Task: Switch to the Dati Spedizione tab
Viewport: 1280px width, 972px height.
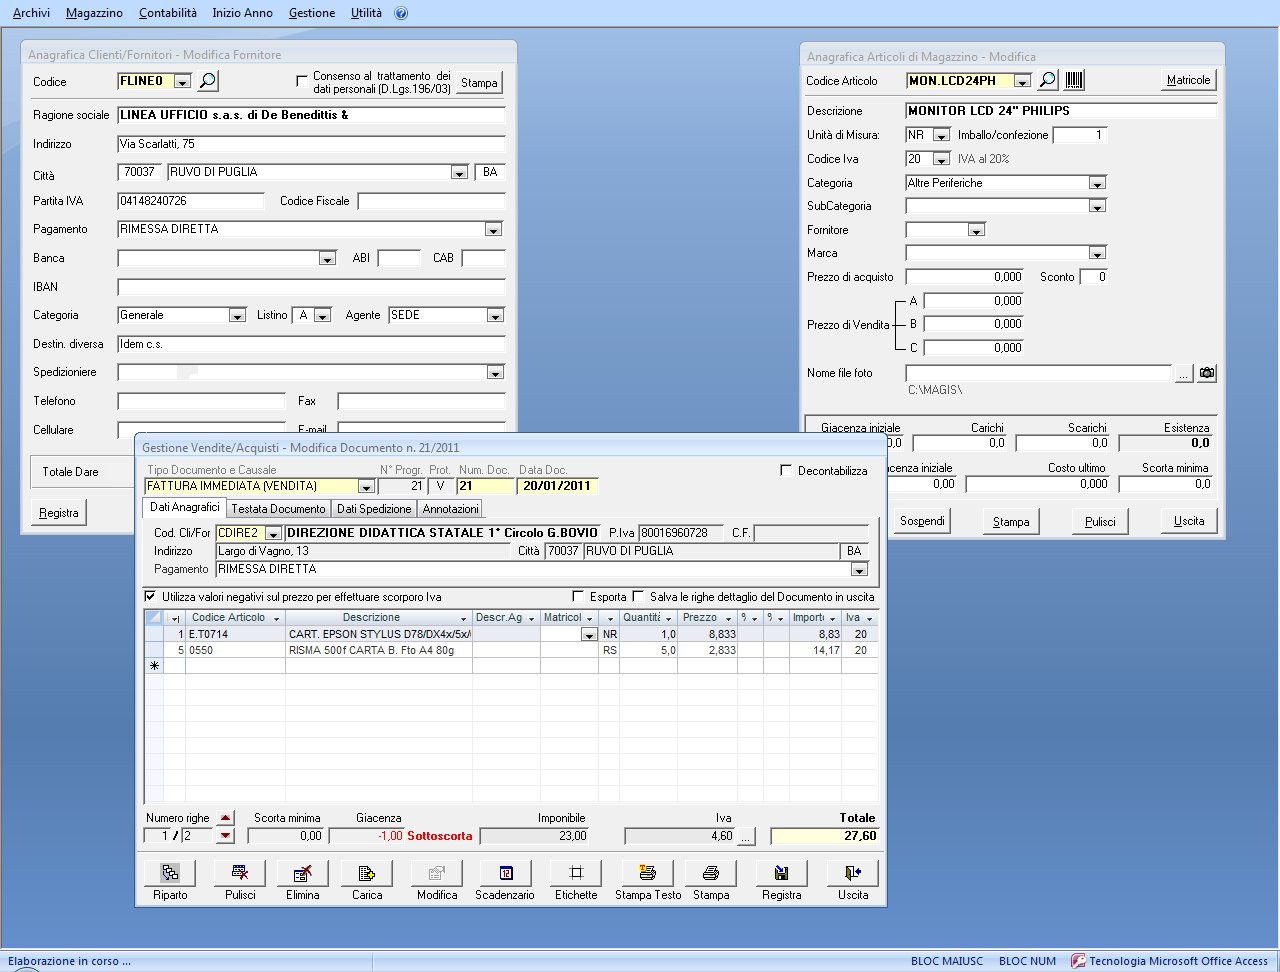Action: click(x=374, y=509)
